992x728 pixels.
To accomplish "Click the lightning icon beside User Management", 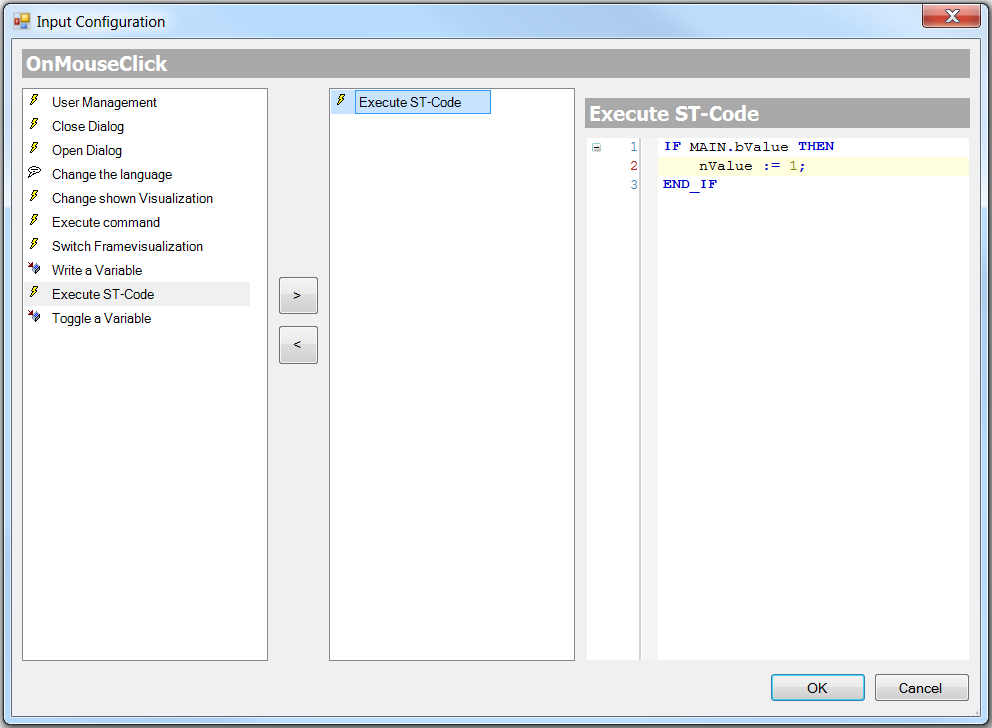I will [34, 100].
